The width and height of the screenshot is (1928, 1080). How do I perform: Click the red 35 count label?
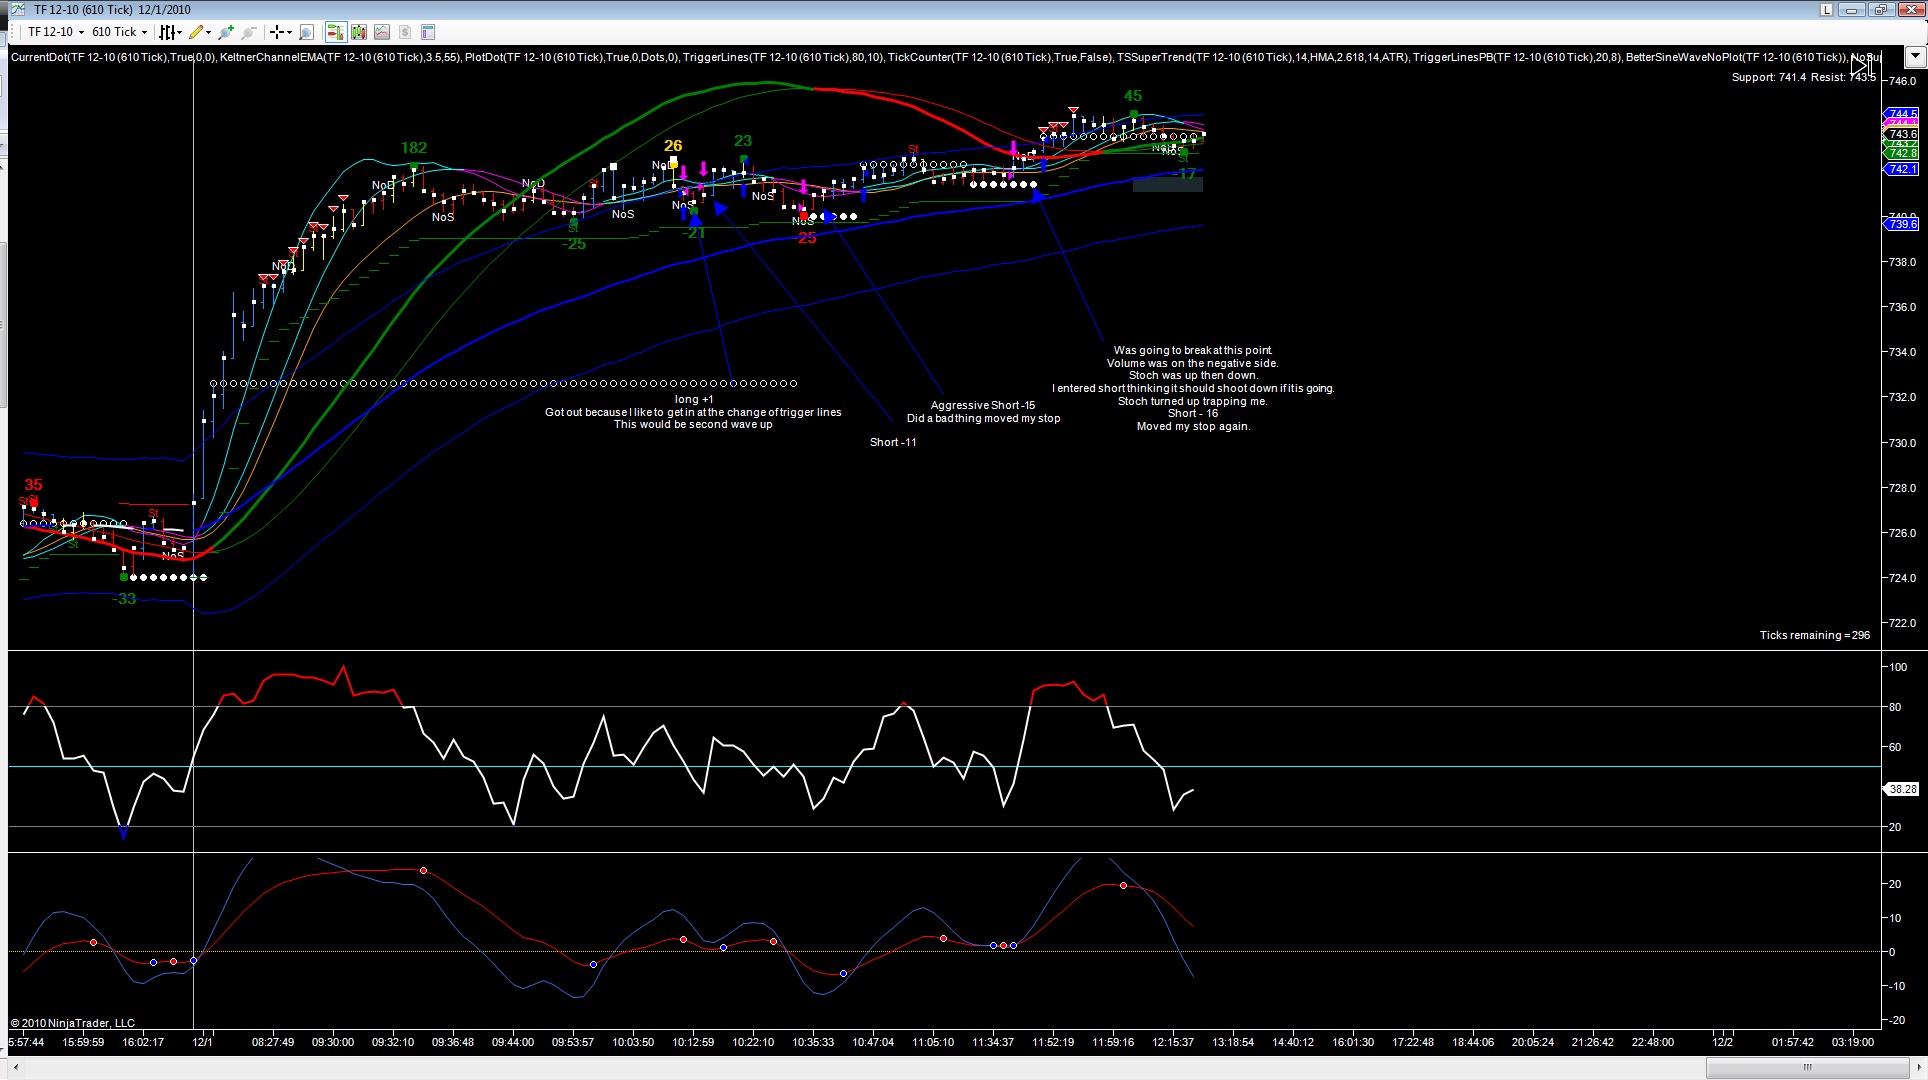[33, 485]
